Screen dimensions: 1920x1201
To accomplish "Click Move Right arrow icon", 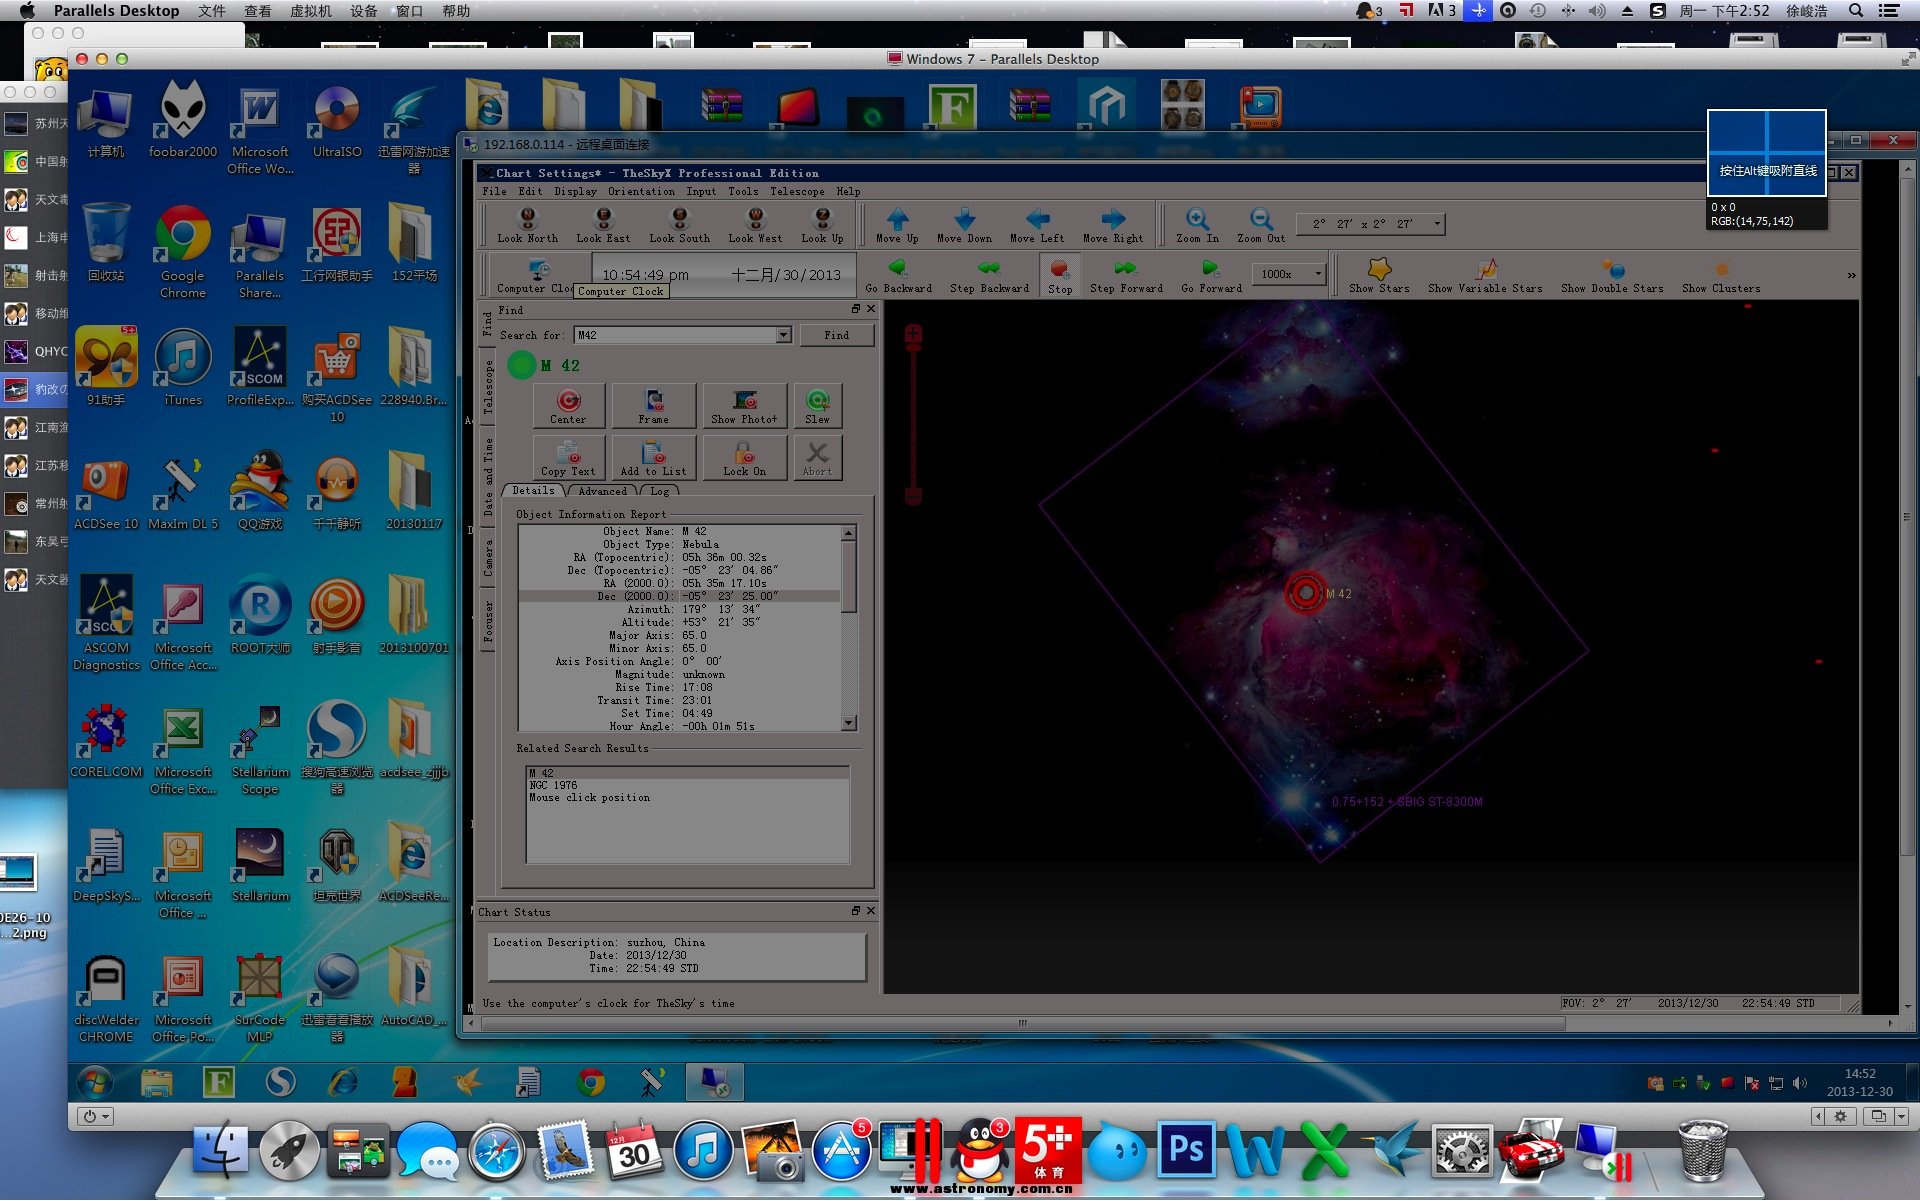I will pos(1113,225).
